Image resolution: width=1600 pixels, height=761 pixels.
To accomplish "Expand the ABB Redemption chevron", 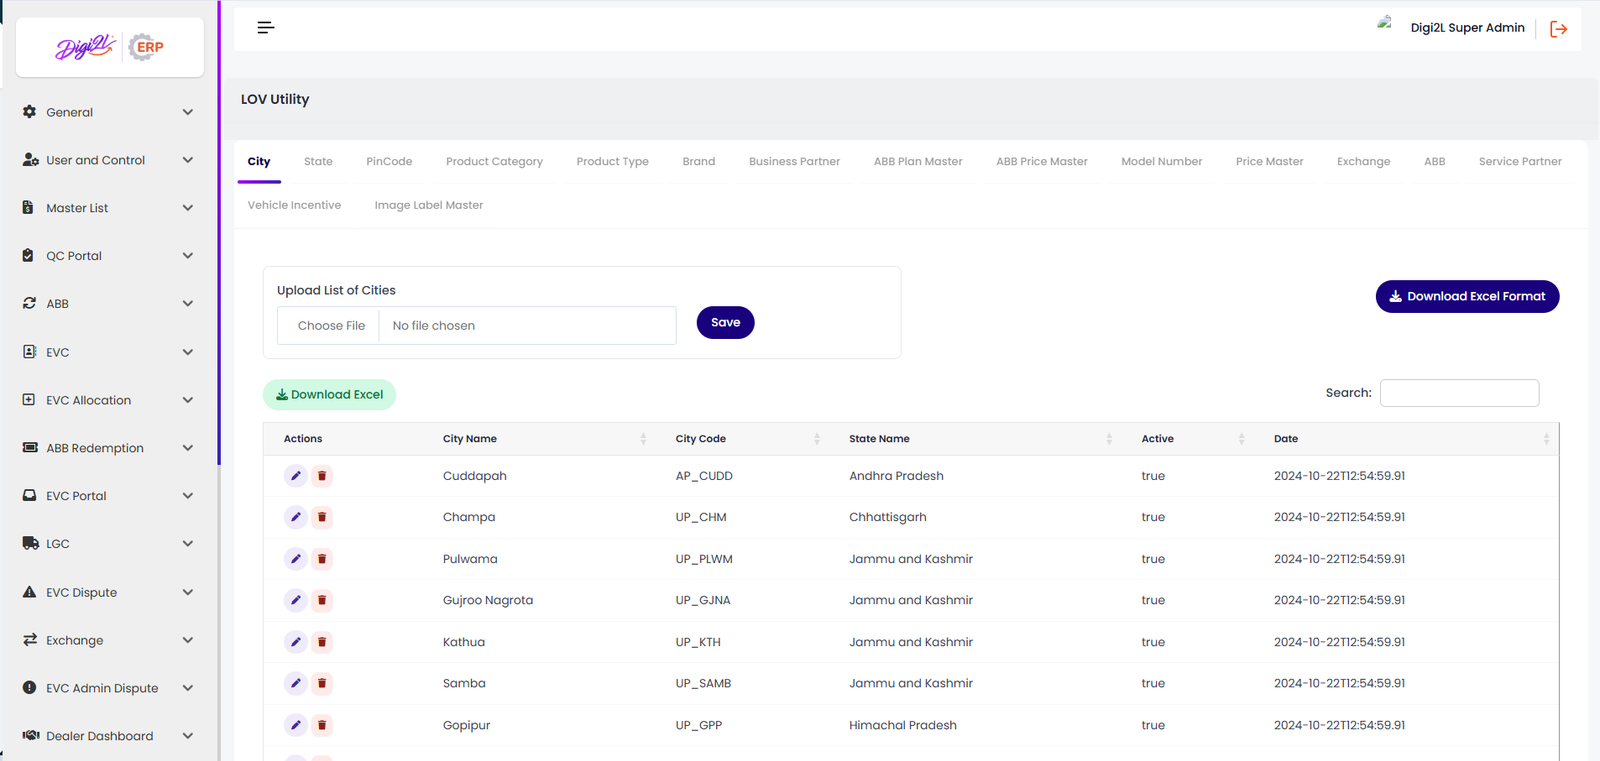I will coord(188,448).
